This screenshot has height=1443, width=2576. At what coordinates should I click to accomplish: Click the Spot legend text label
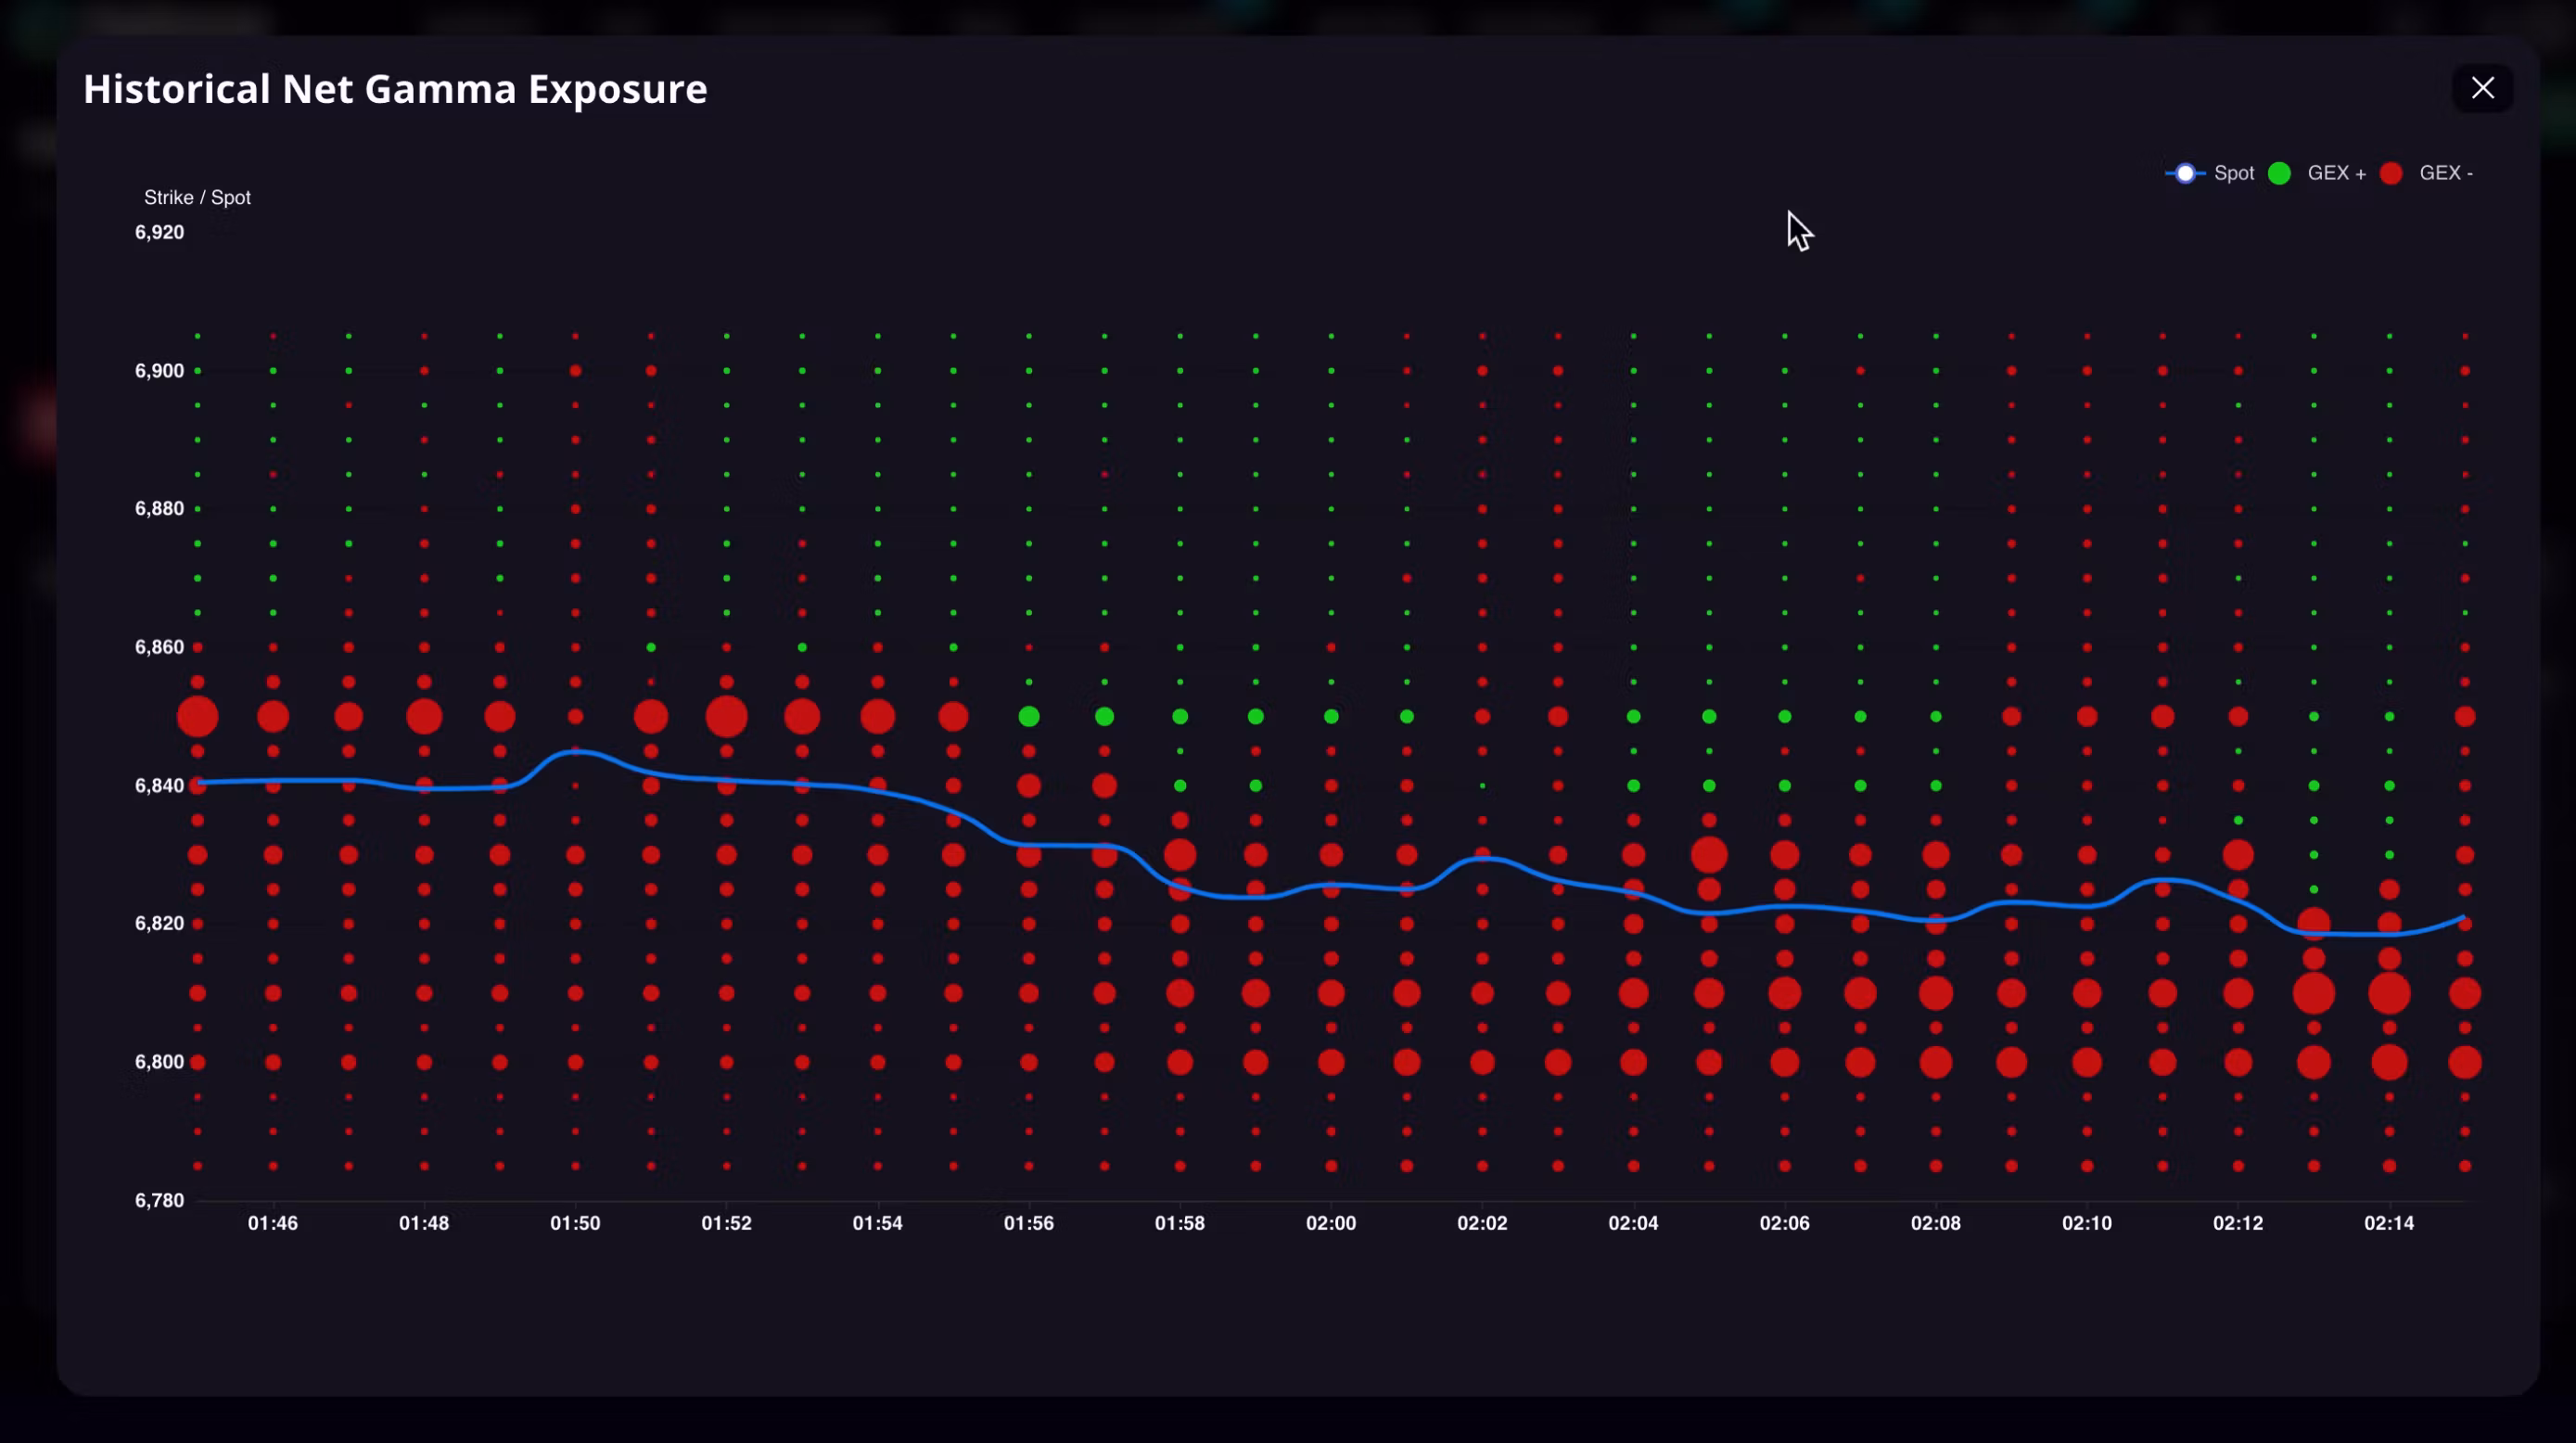tap(2233, 173)
